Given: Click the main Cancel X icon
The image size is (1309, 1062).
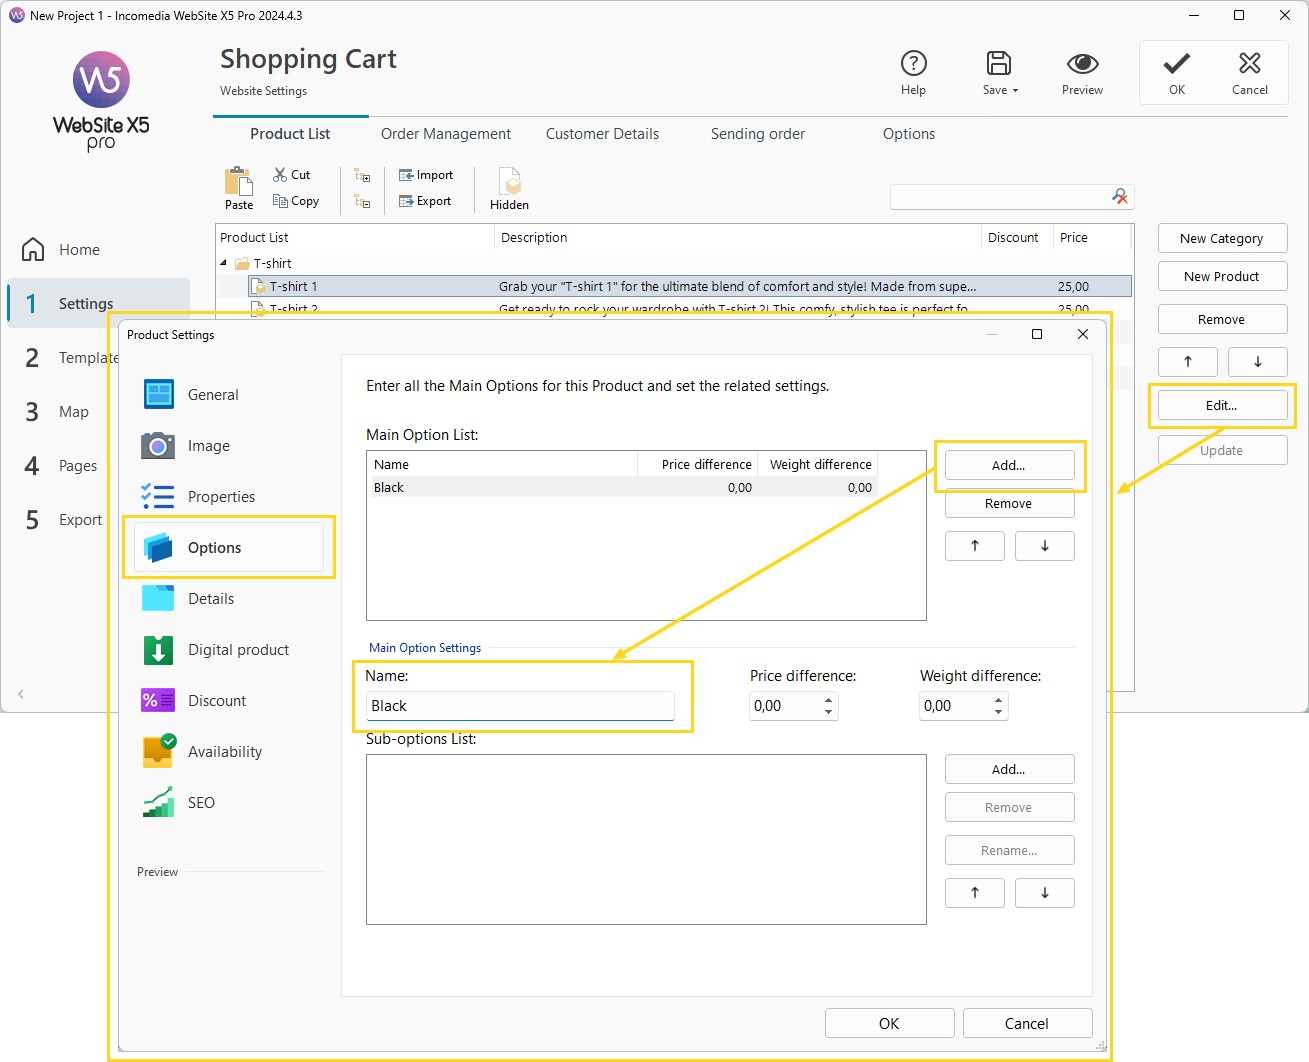Looking at the screenshot, I should pyautogui.click(x=1249, y=64).
